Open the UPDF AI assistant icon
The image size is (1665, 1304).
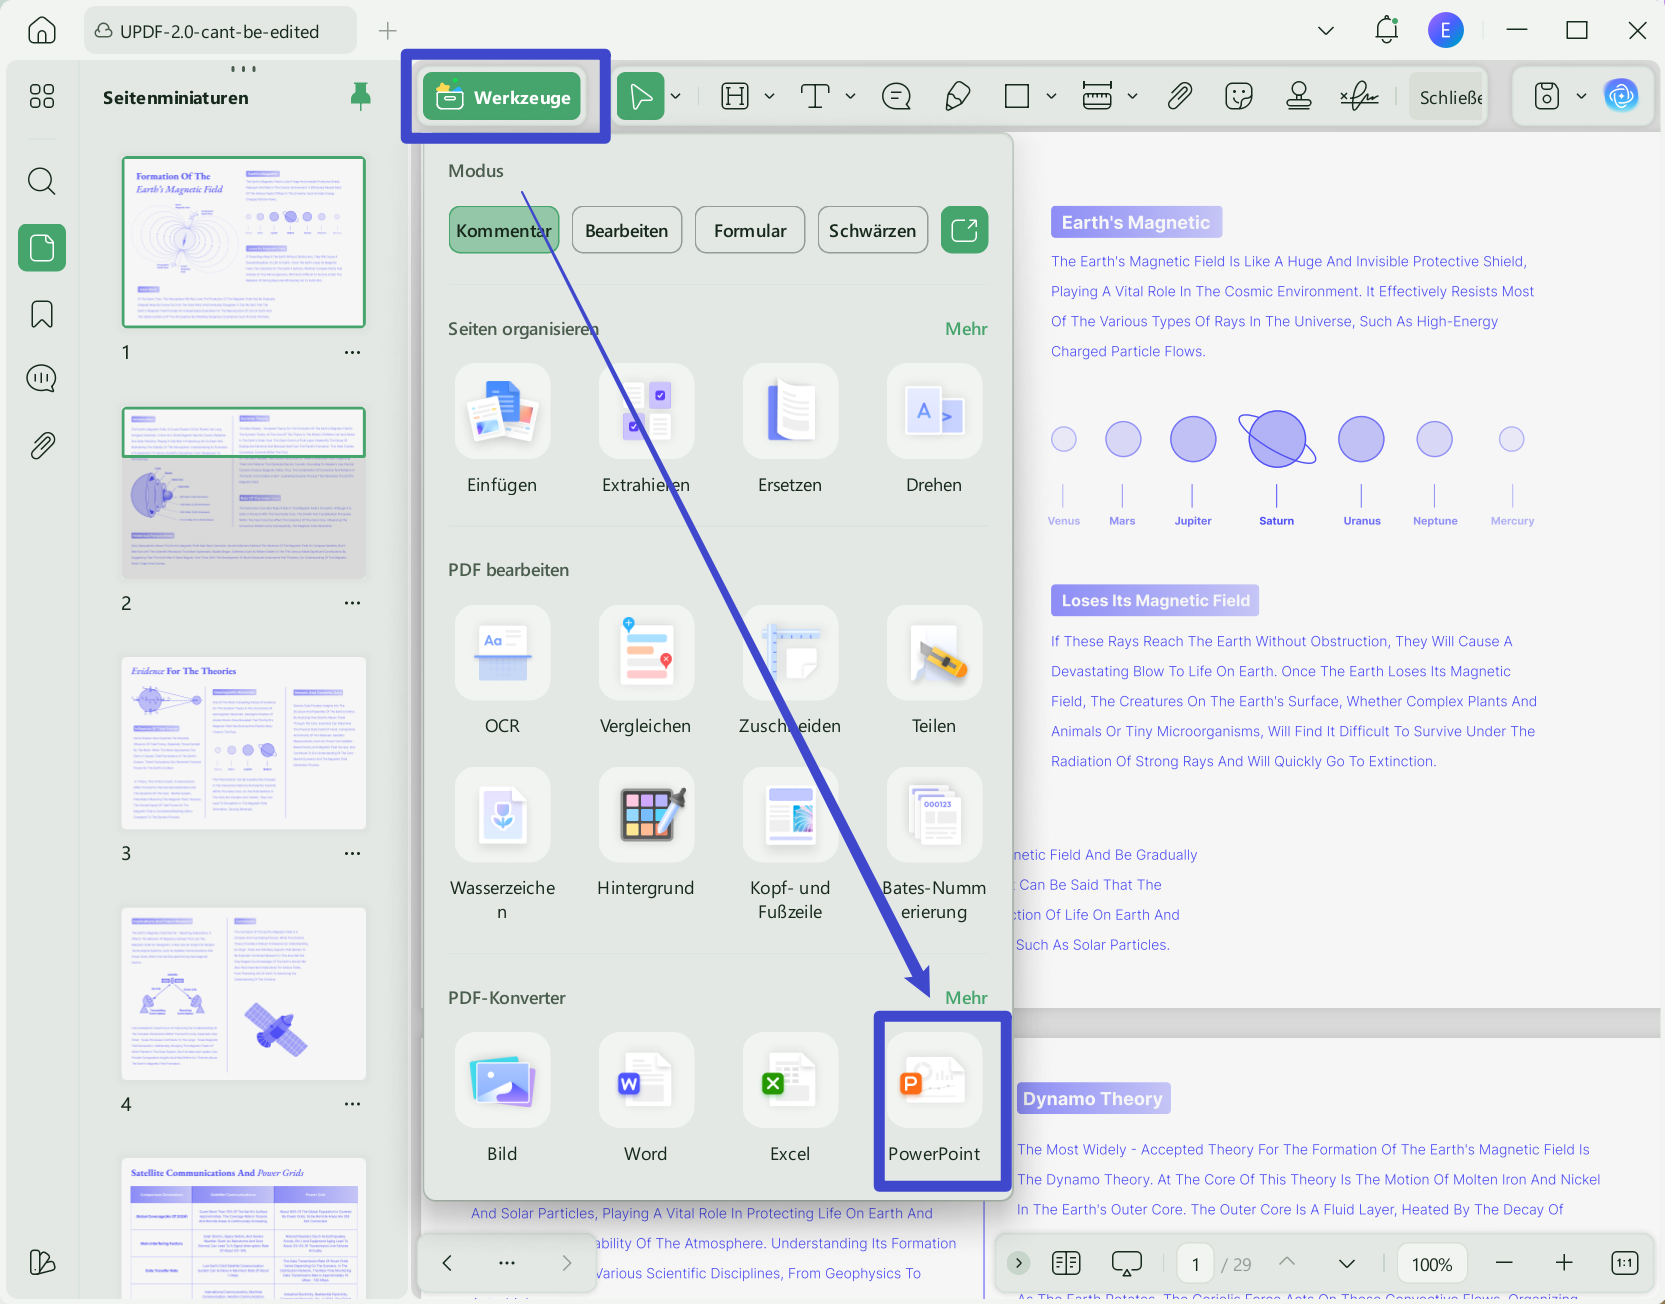1621,96
